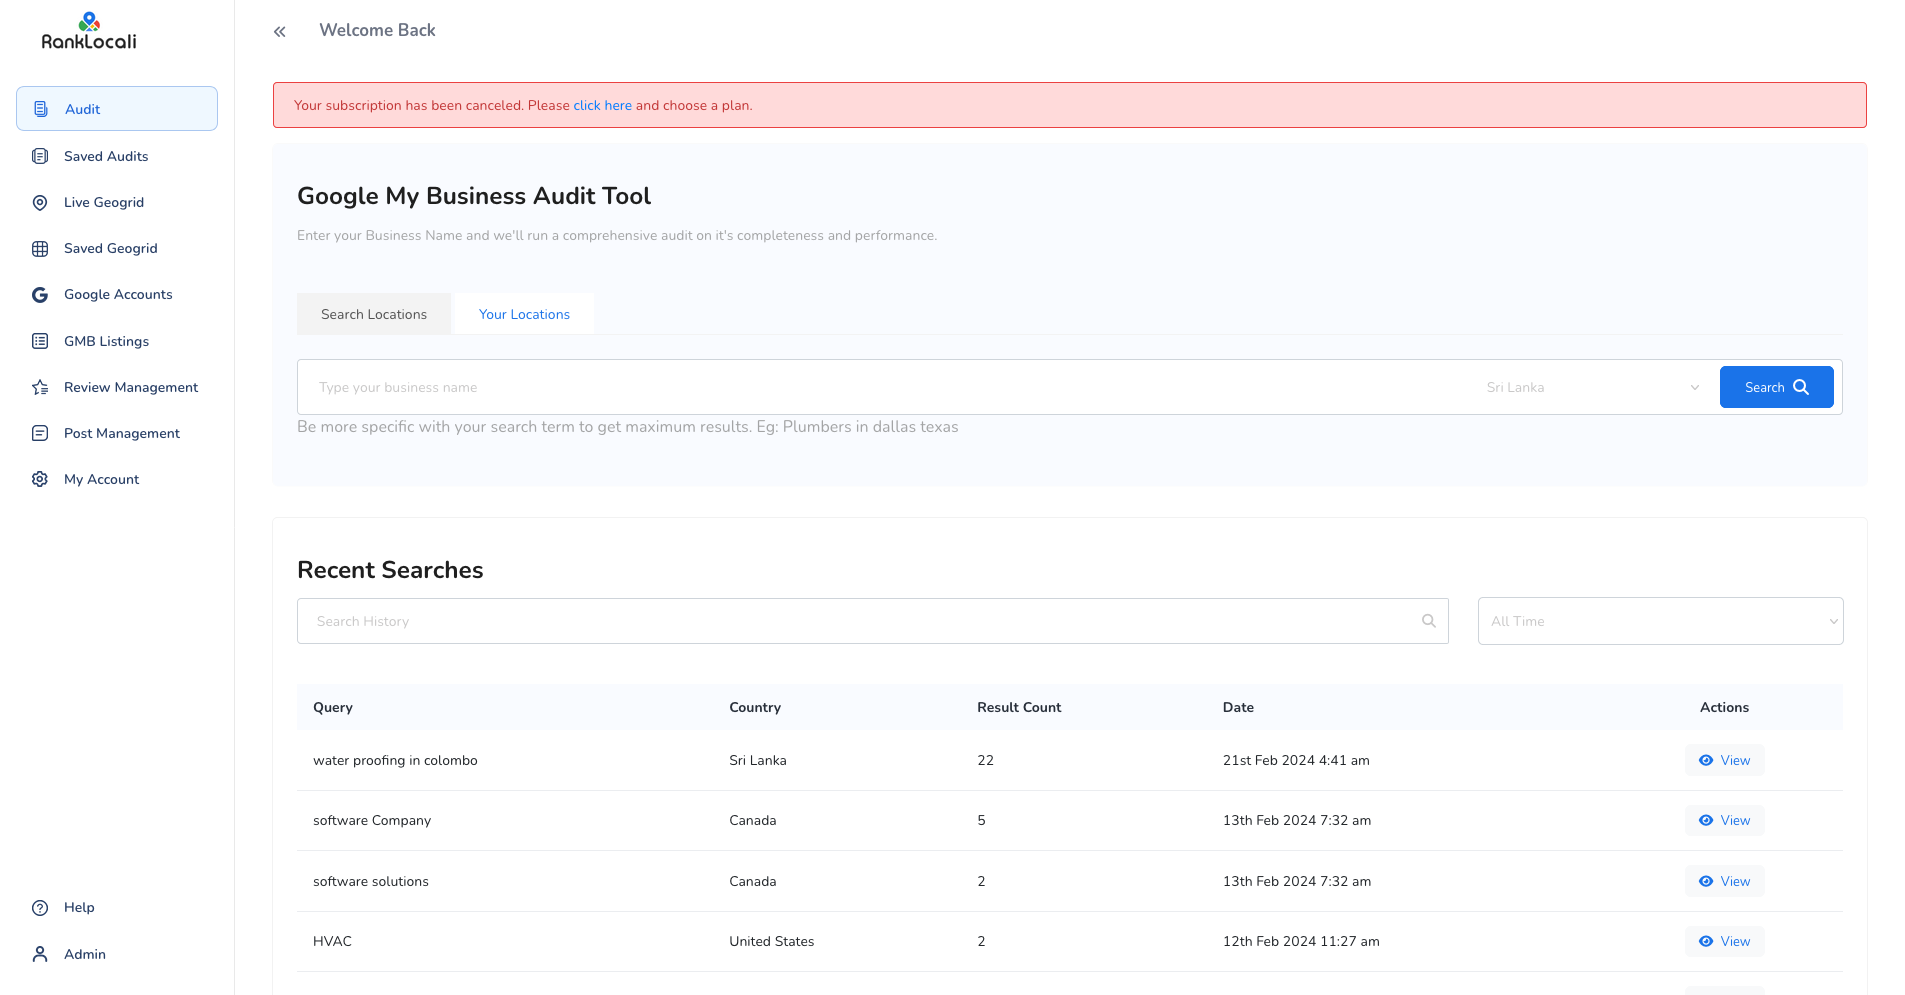This screenshot has height=995, width=1905.
Task: Select the Review Management star icon
Action: (39, 387)
